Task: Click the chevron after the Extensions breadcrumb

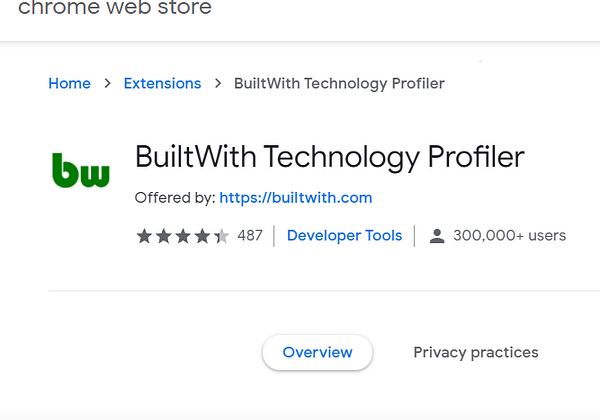Action: [217, 84]
